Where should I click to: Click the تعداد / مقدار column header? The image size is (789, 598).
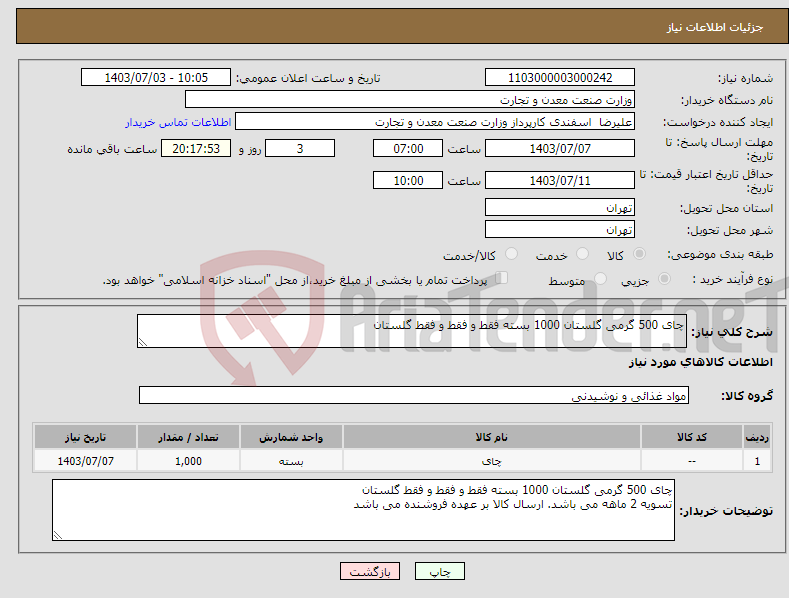click(188, 437)
